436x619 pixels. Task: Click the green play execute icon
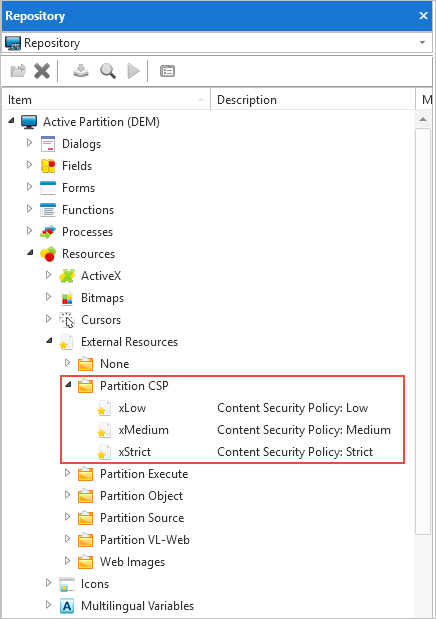pyautogui.click(x=133, y=71)
